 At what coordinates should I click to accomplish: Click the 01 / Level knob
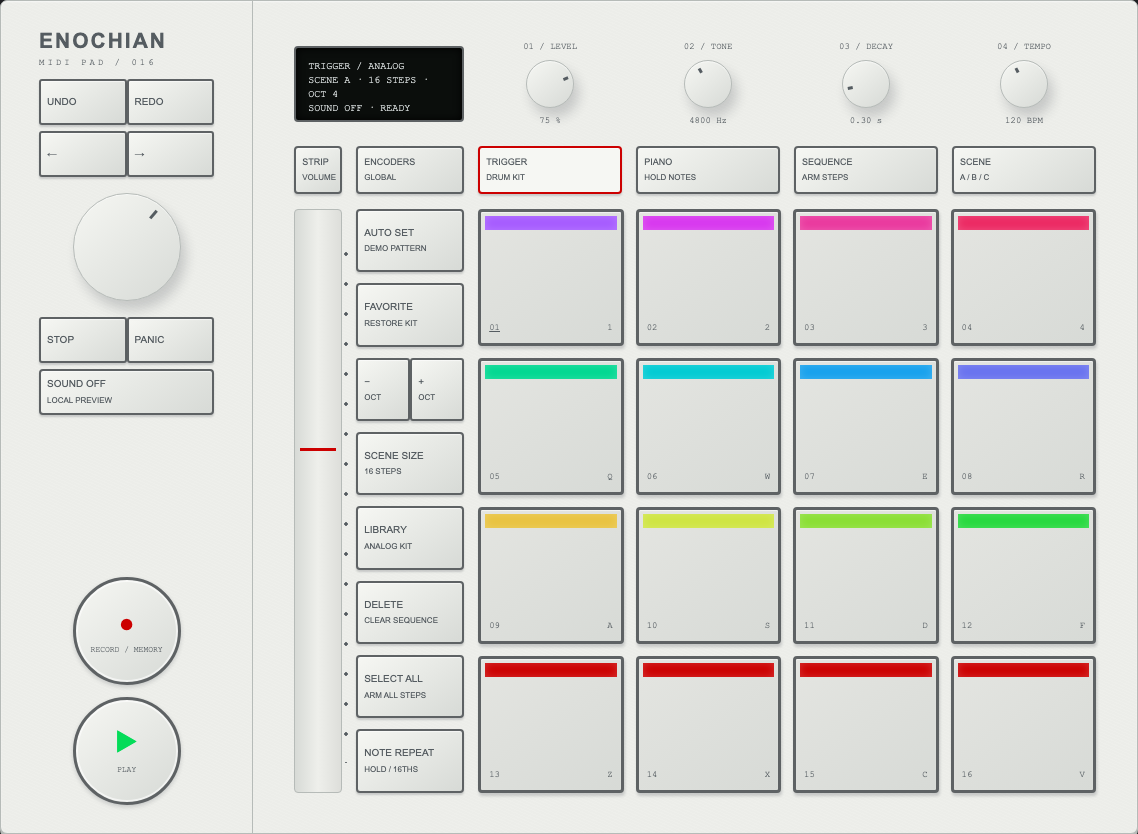point(549,84)
